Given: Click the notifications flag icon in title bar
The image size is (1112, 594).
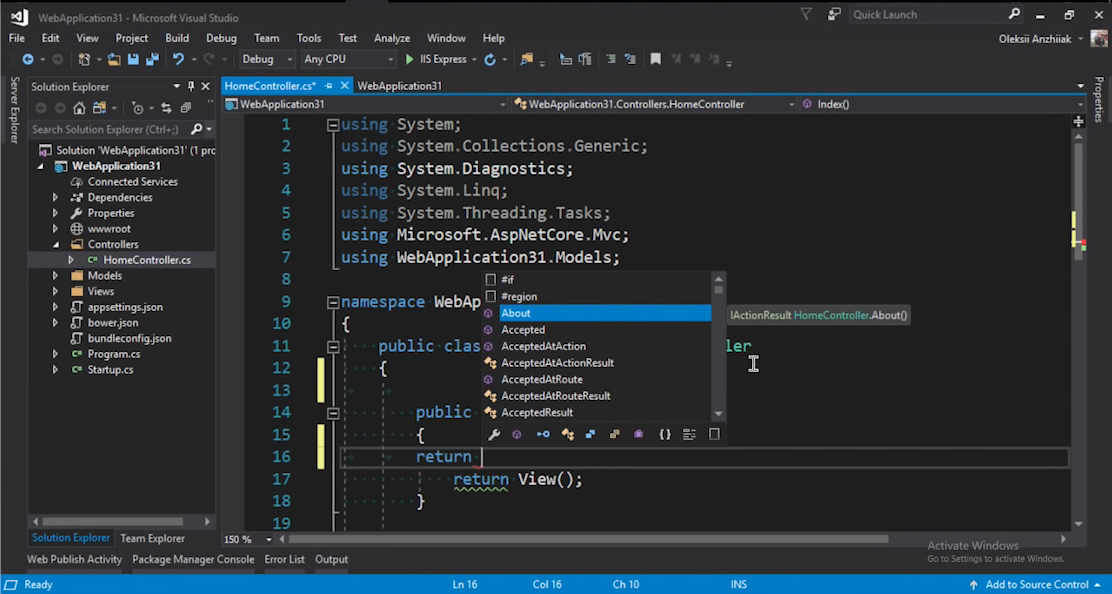Looking at the screenshot, I should pyautogui.click(x=806, y=15).
